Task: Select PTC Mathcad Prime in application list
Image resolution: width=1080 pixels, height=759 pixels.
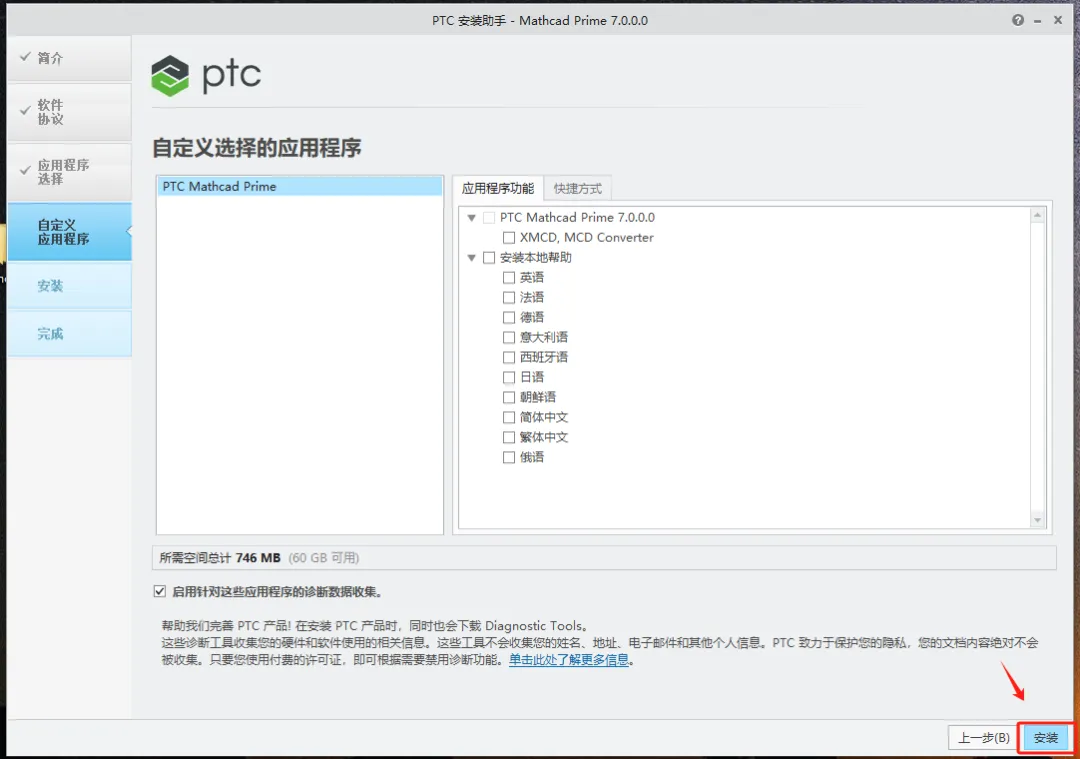Action: (x=300, y=187)
